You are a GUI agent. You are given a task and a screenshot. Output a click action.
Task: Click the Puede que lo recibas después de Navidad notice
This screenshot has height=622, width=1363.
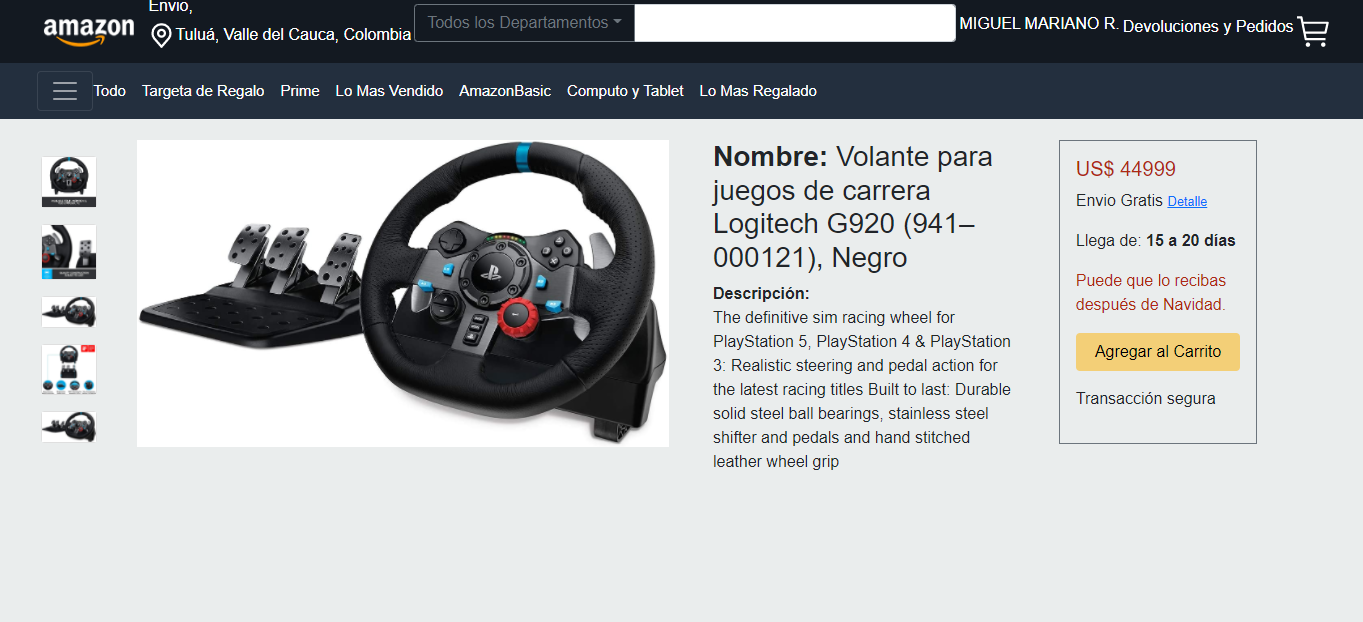(x=1151, y=293)
